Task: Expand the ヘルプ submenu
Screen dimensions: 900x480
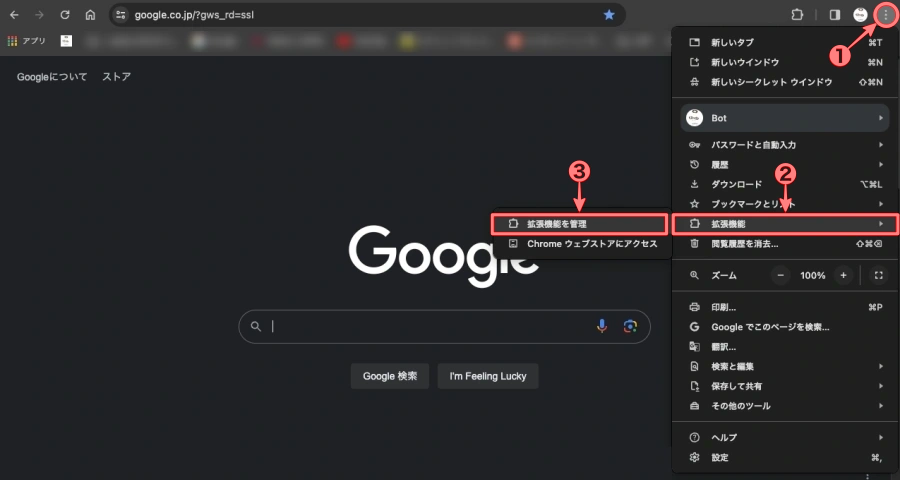Action: coord(785,438)
